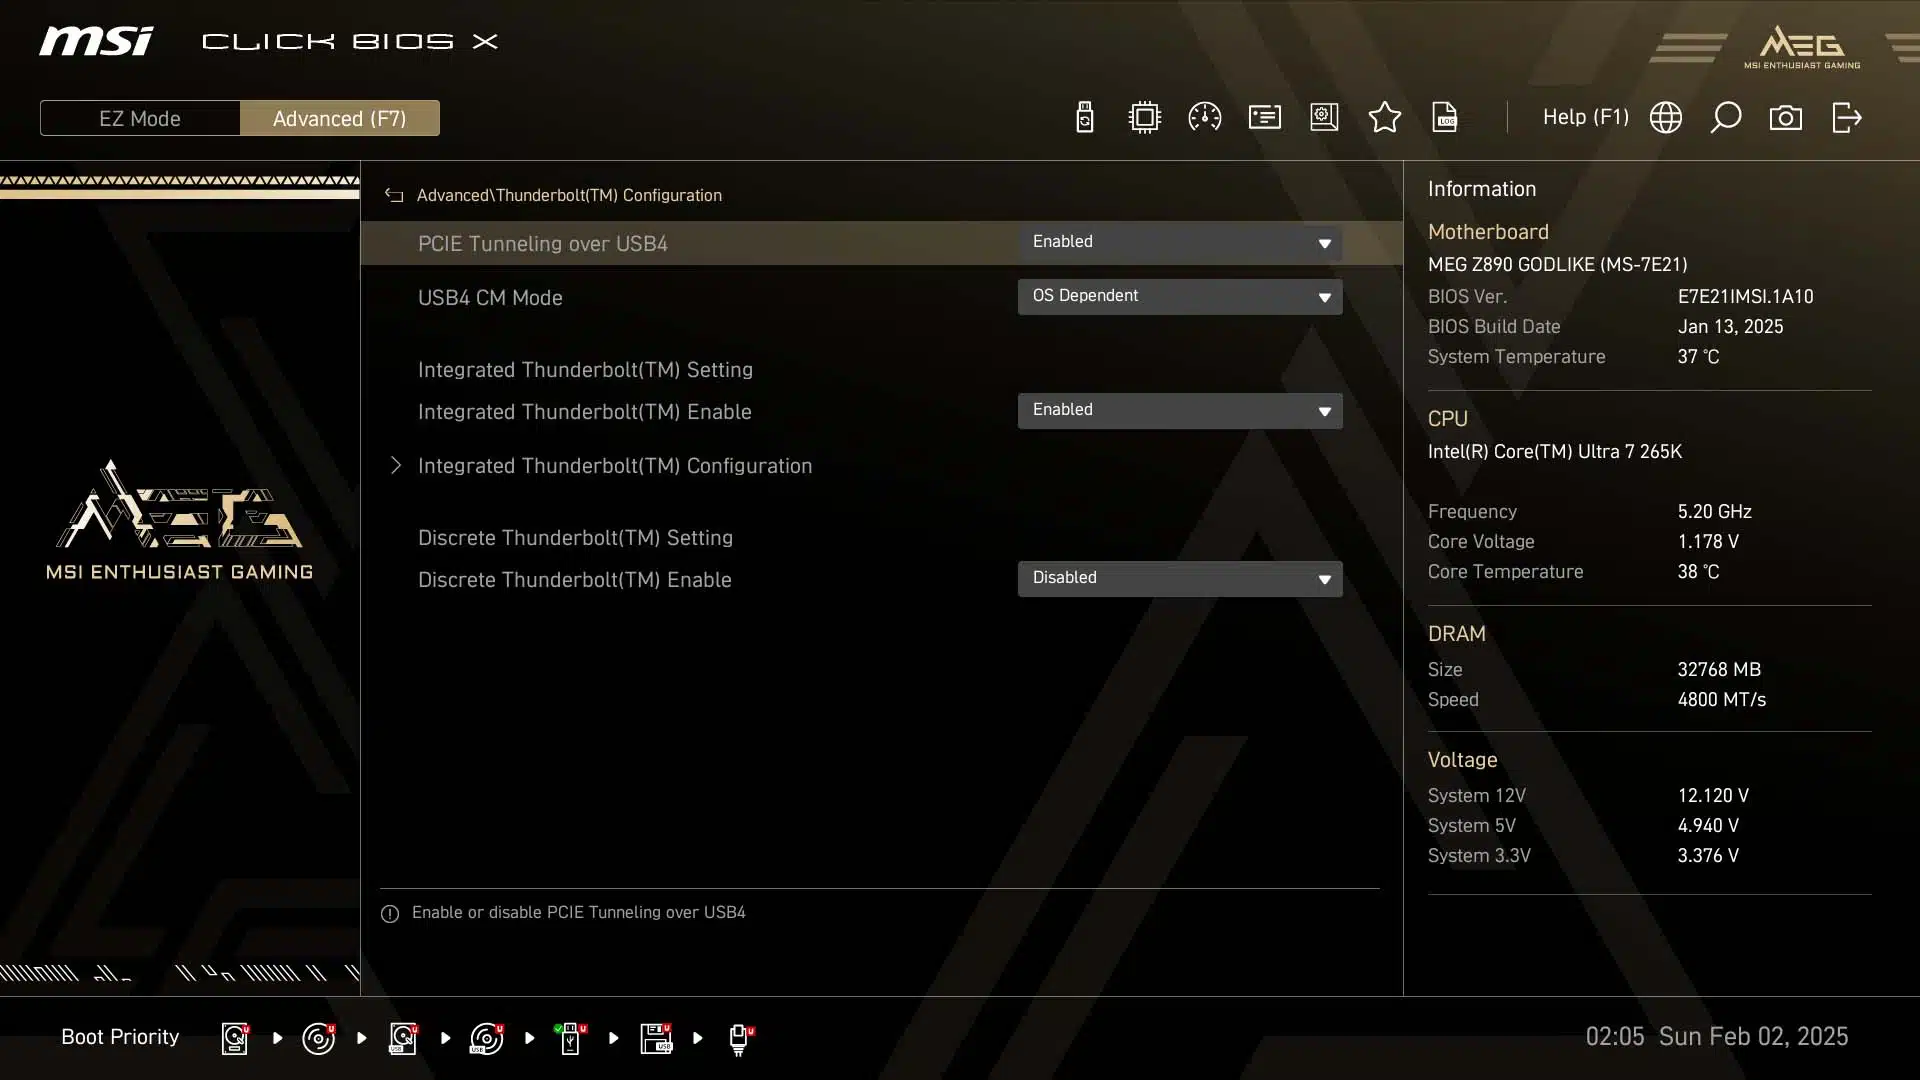This screenshot has width=1920, height=1080.
Task: Click the MEG Enthusiast Gaming logo top right
Action: [x=1802, y=47]
